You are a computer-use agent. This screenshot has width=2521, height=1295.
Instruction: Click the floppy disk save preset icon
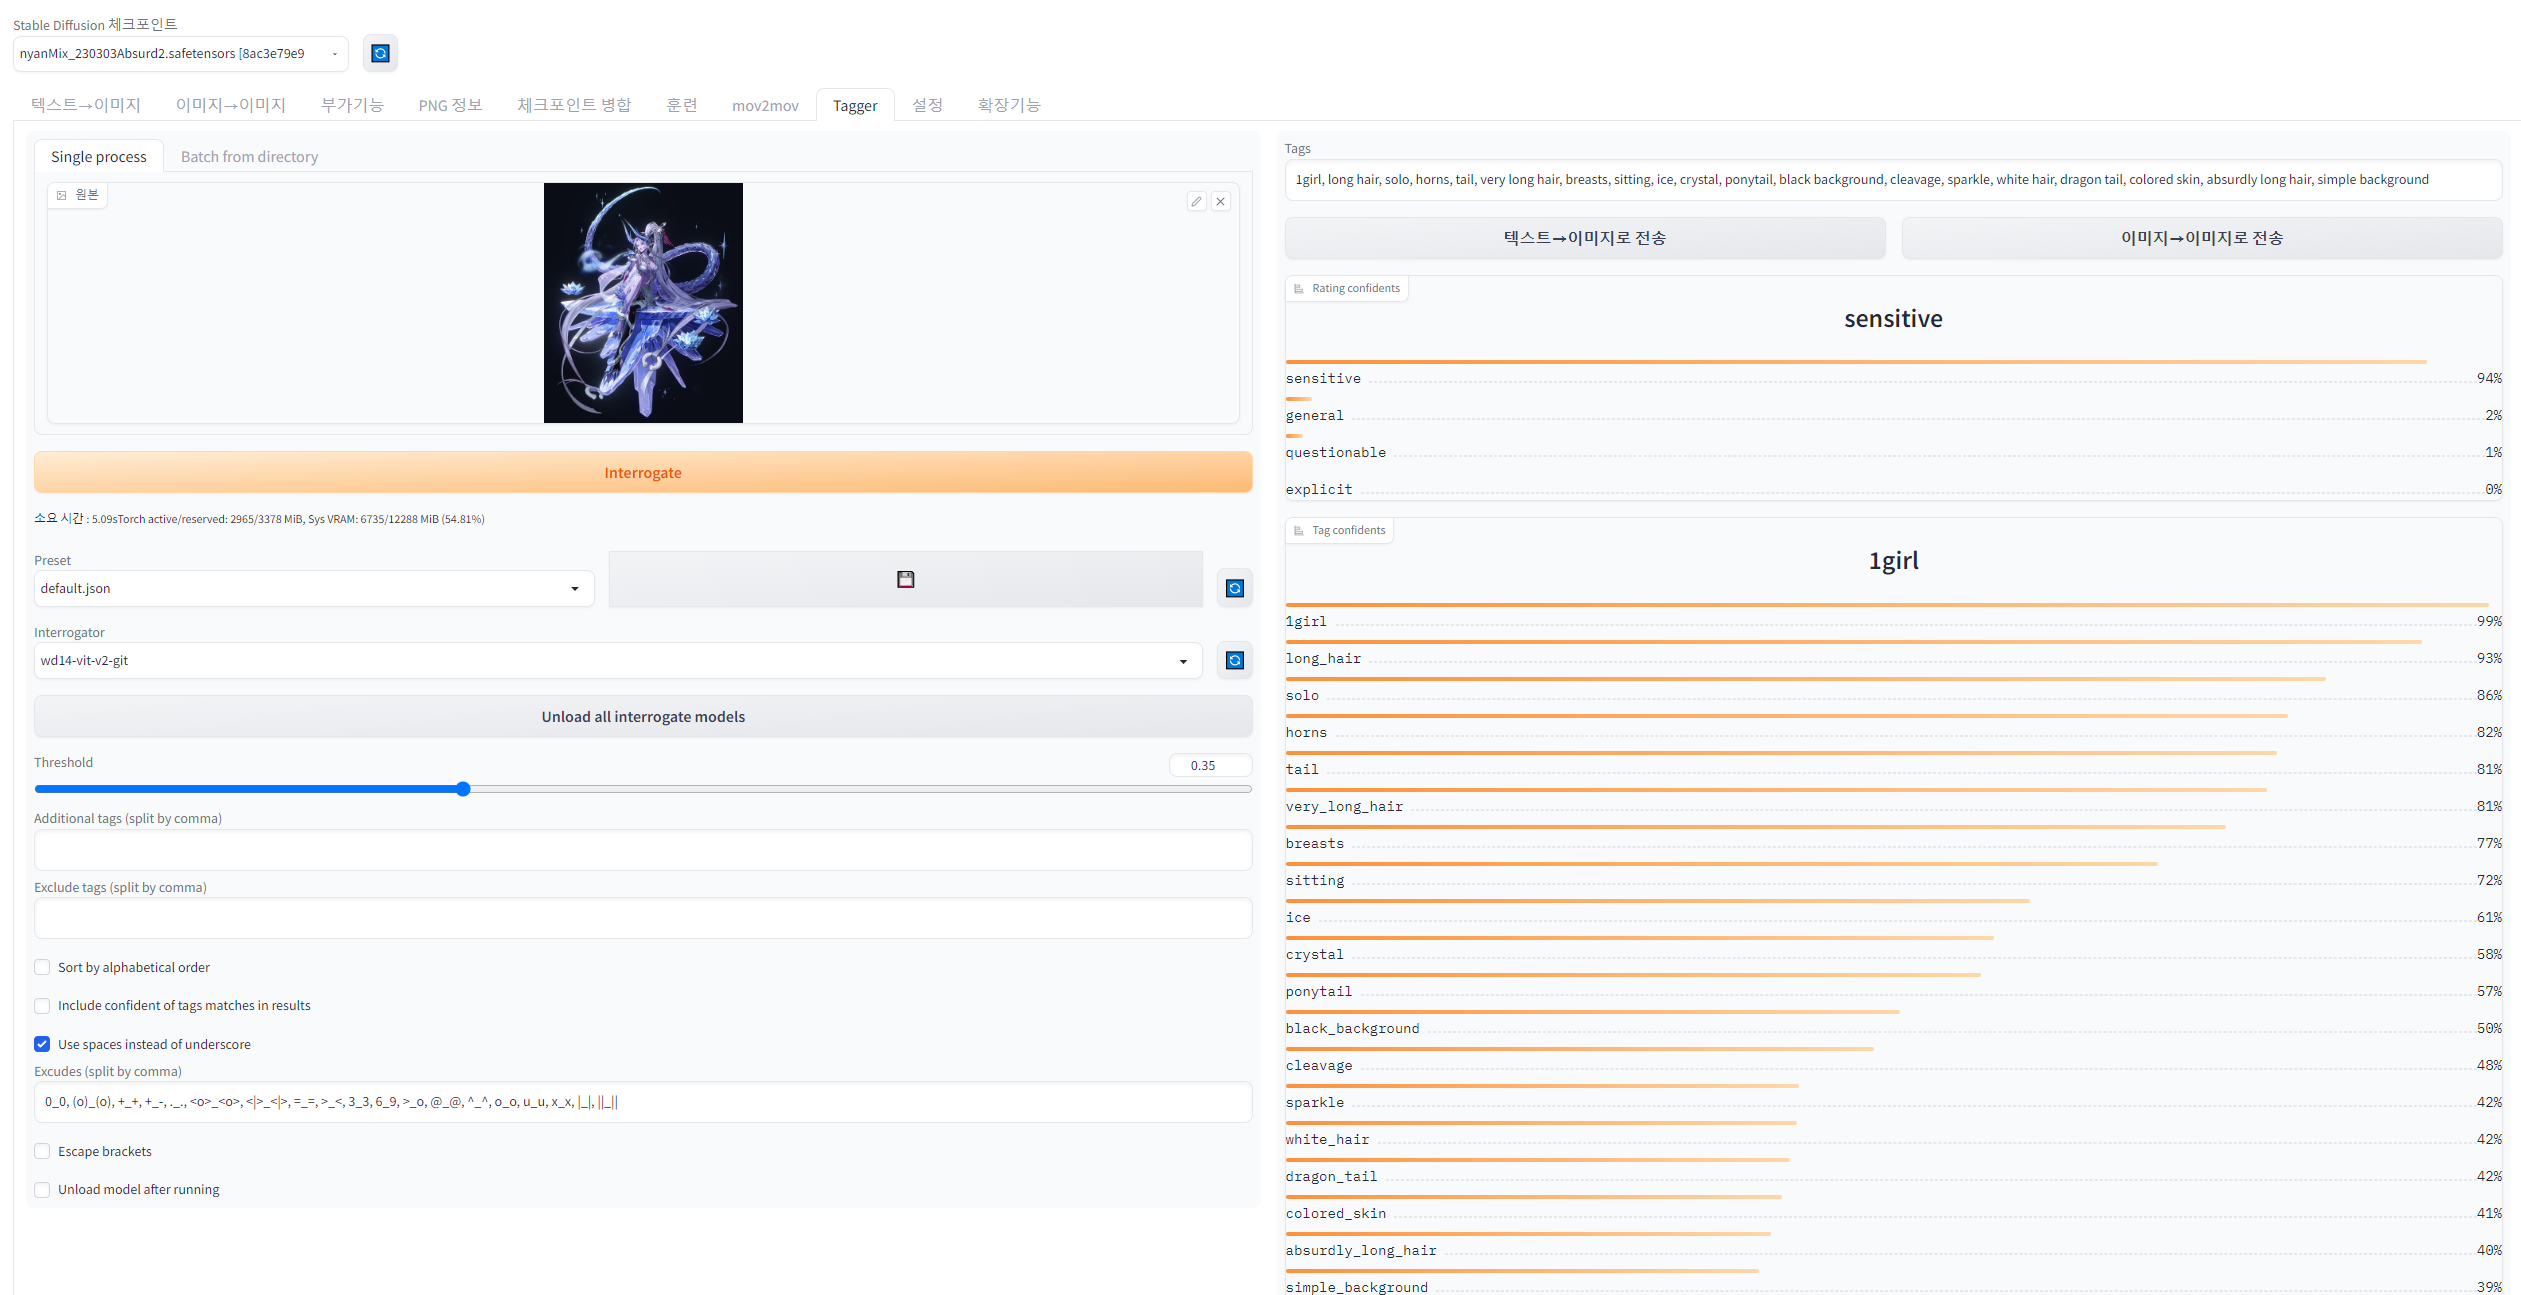pos(905,579)
